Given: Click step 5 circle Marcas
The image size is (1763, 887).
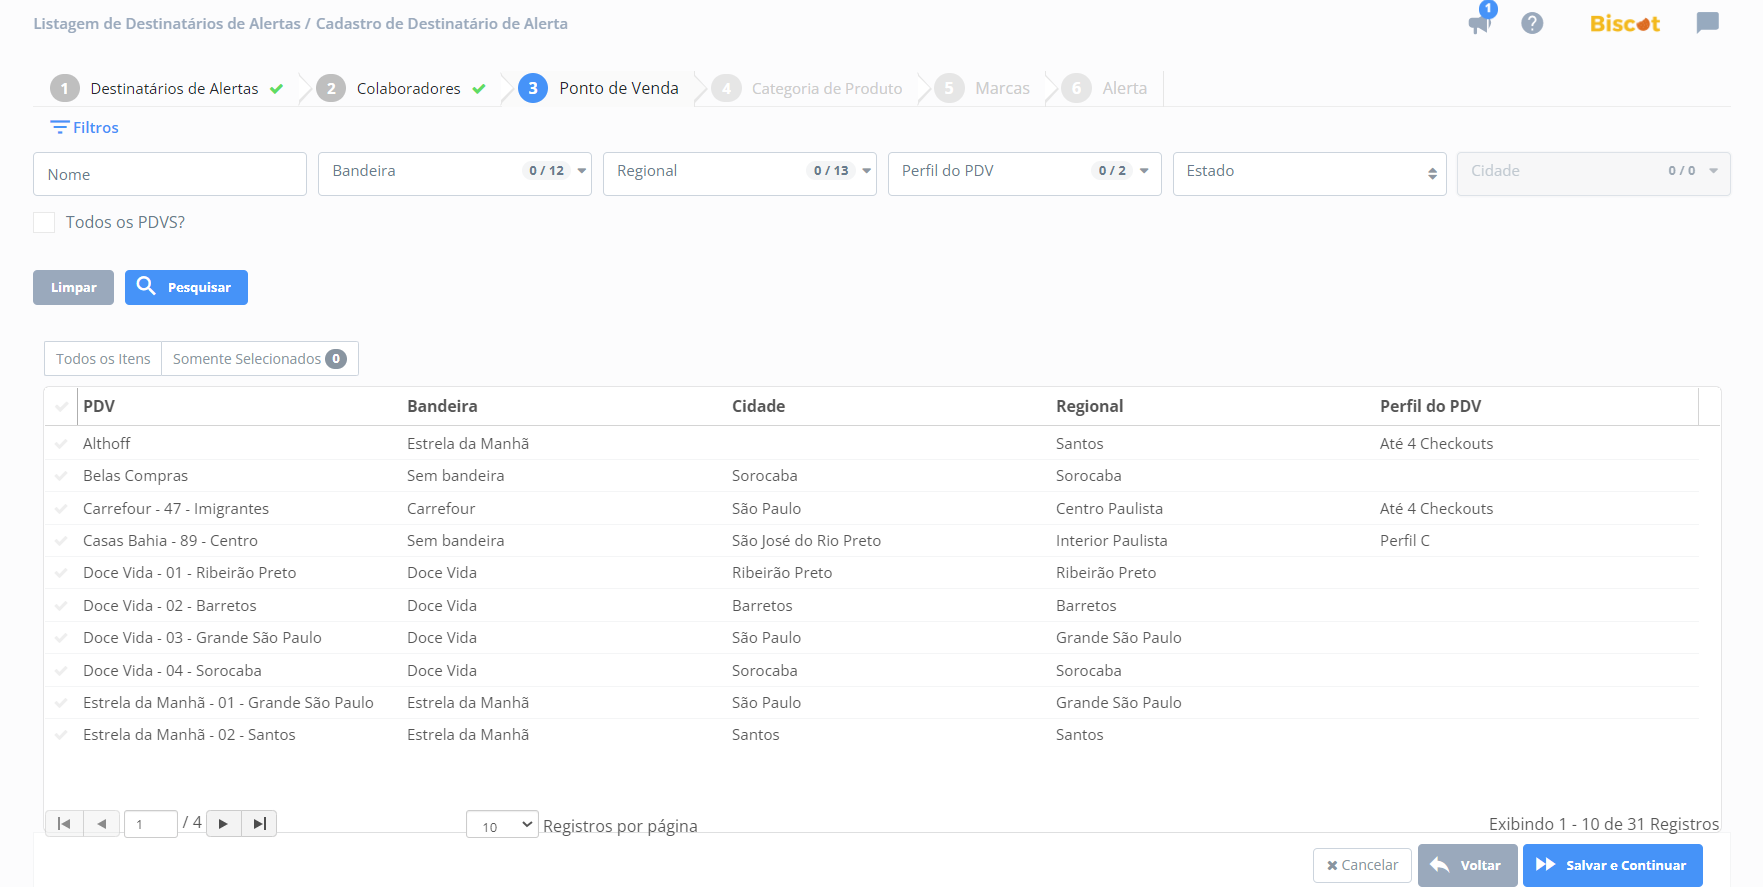Looking at the screenshot, I should pyautogui.click(x=949, y=88).
